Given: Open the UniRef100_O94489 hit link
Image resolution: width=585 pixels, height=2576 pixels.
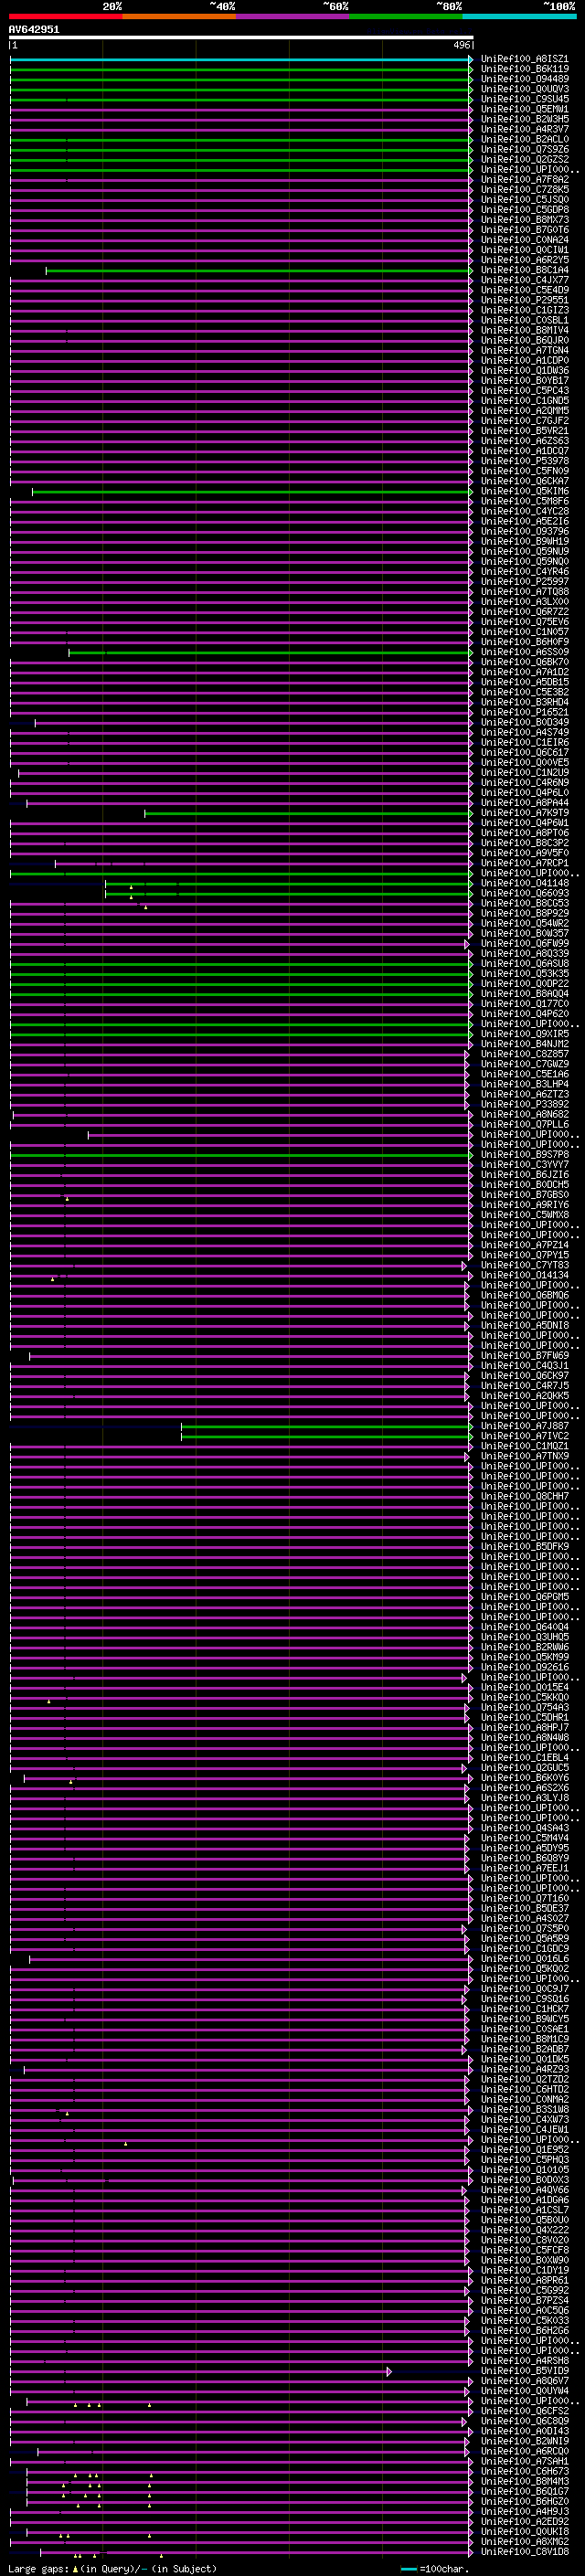Looking at the screenshot, I should (525, 79).
